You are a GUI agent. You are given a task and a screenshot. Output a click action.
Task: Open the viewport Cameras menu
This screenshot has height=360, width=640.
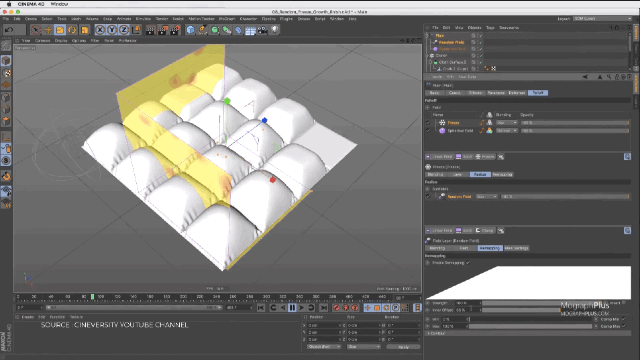pos(42,41)
